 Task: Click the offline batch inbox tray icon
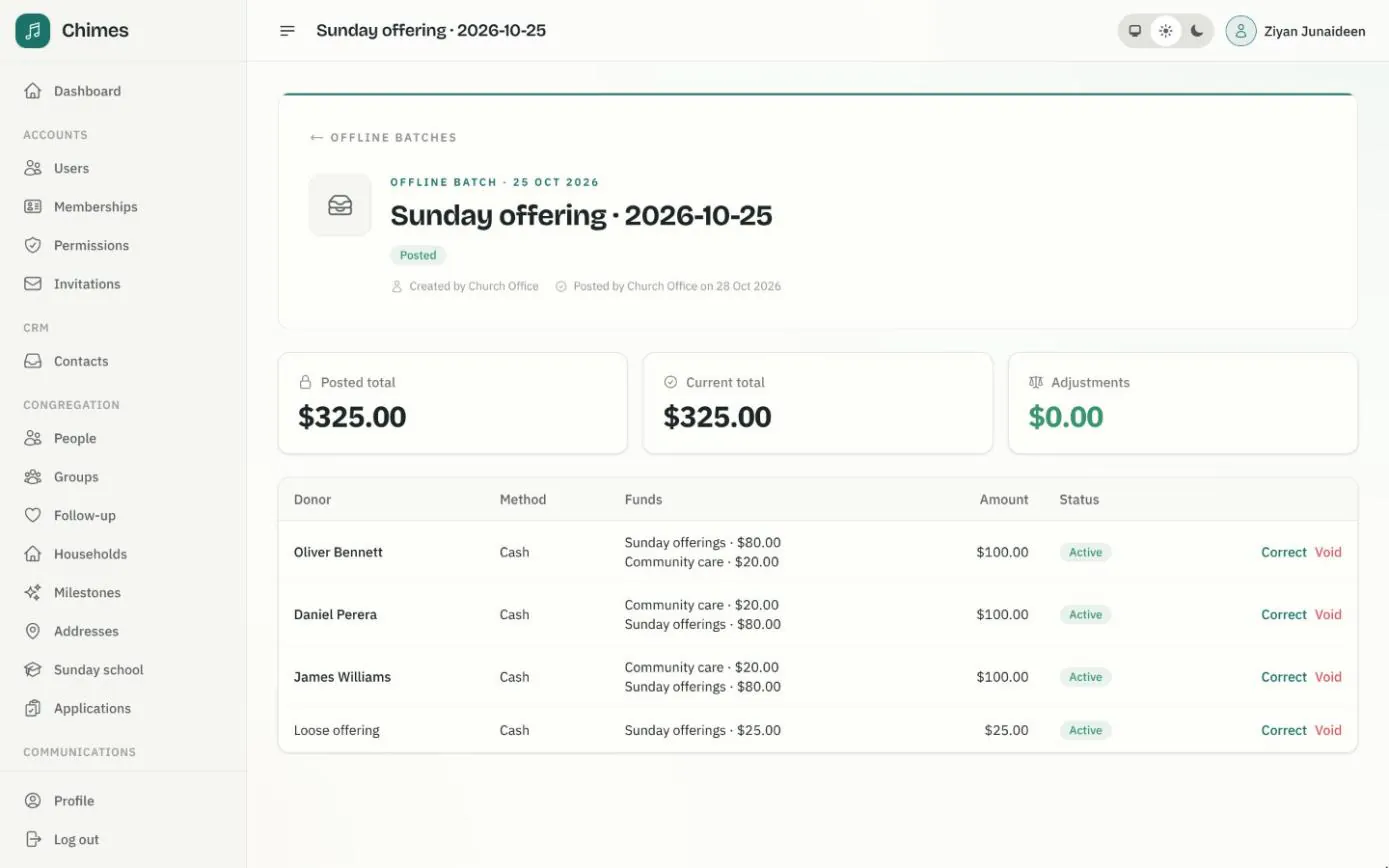pyautogui.click(x=340, y=205)
